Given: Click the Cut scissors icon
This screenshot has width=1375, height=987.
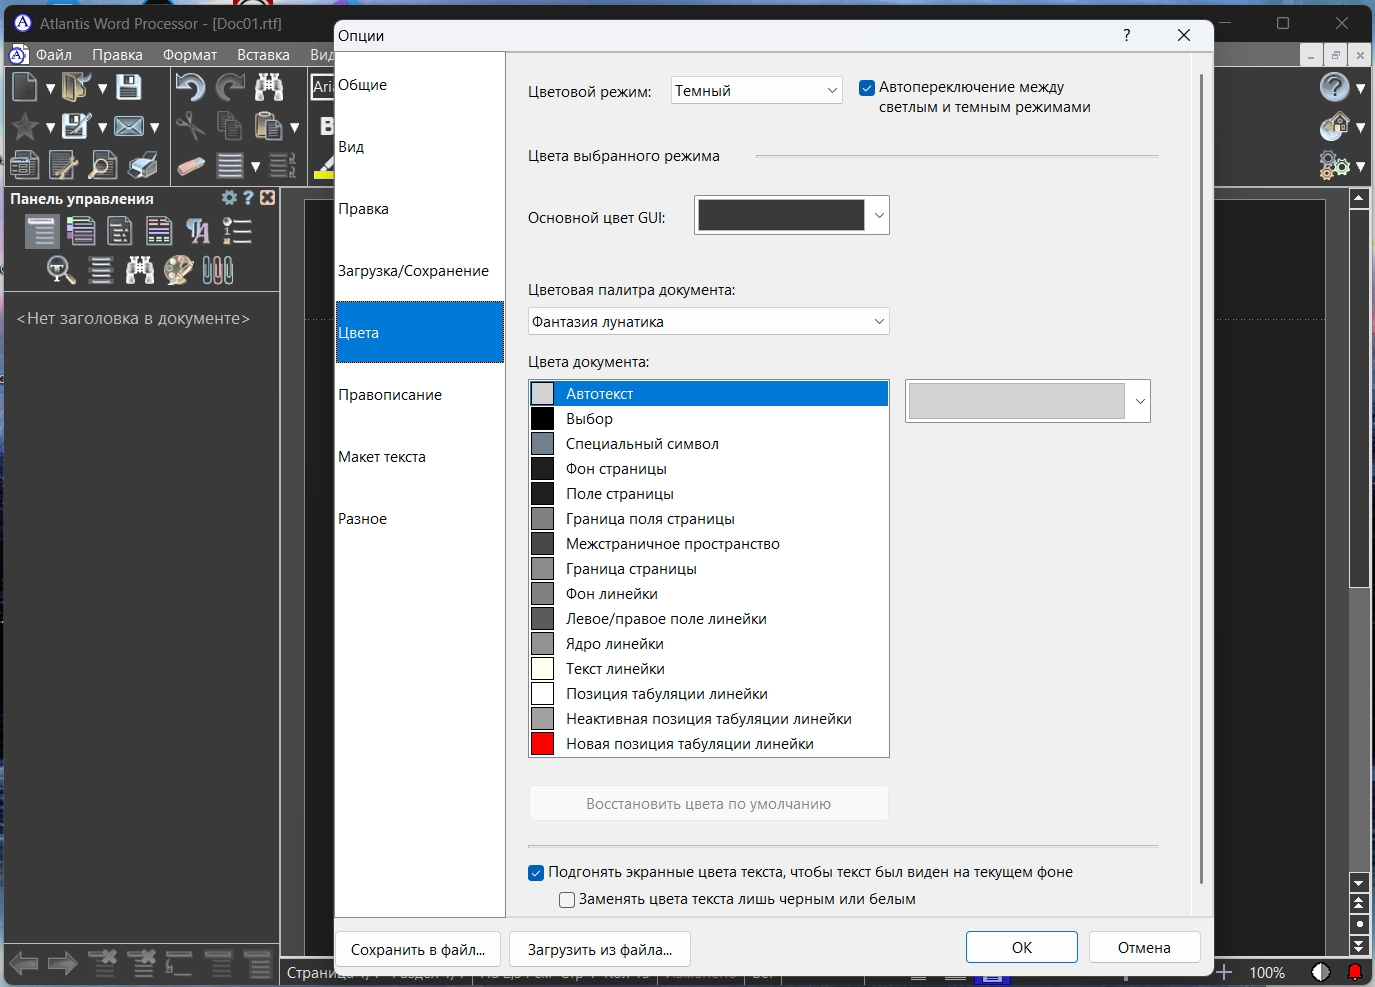Looking at the screenshot, I should tap(190, 126).
